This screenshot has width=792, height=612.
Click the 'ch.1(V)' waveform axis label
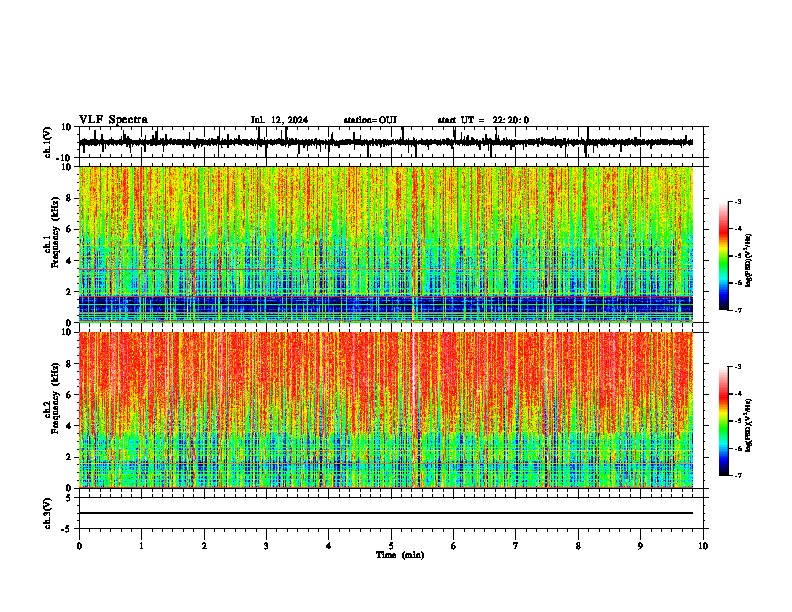pos(48,142)
